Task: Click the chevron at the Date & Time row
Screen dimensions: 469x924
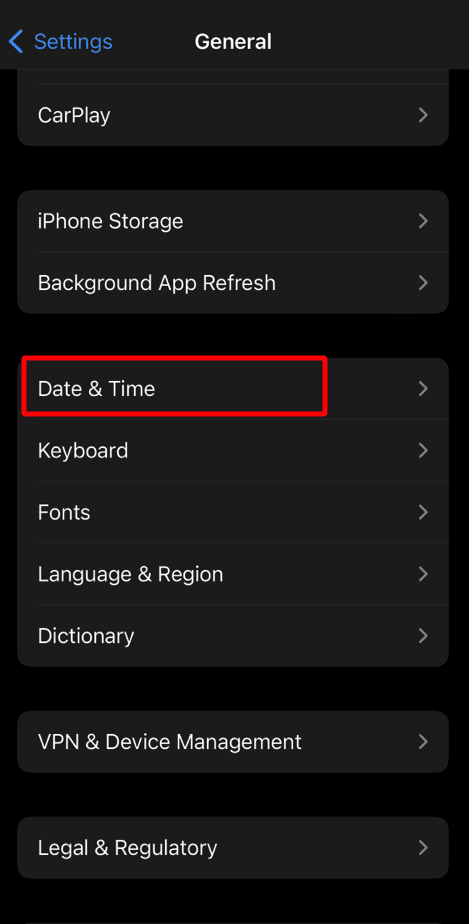Action: tap(423, 388)
